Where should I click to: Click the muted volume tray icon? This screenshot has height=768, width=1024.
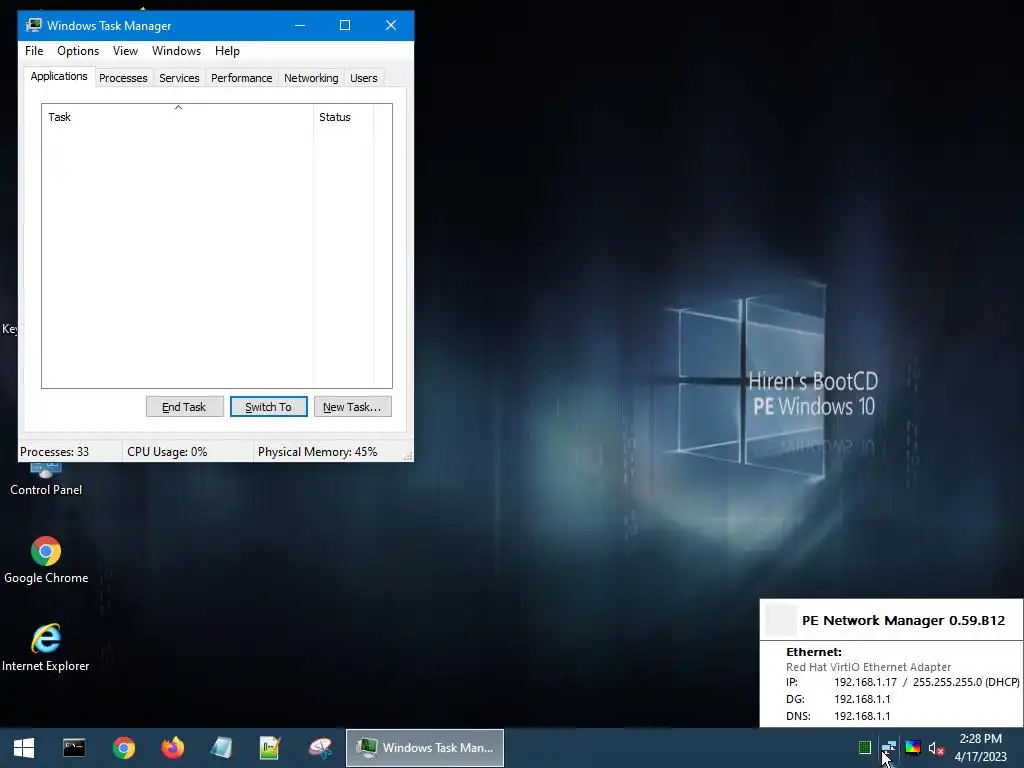(936, 748)
